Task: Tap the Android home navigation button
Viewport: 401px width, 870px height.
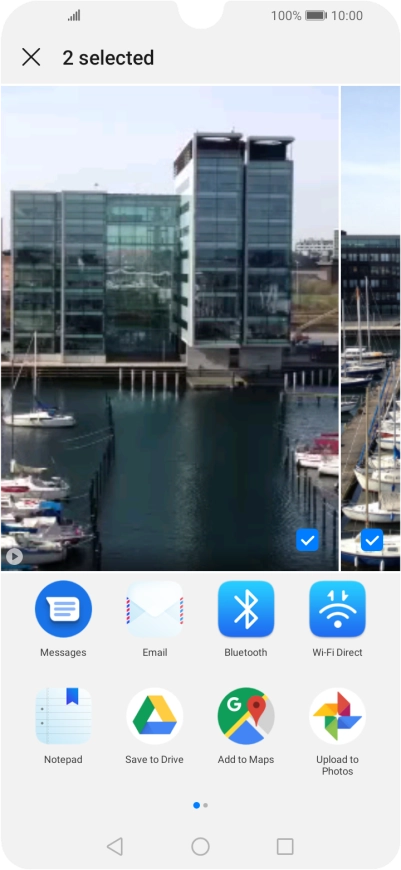Action: pyautogui.click(x=200, y=846)
